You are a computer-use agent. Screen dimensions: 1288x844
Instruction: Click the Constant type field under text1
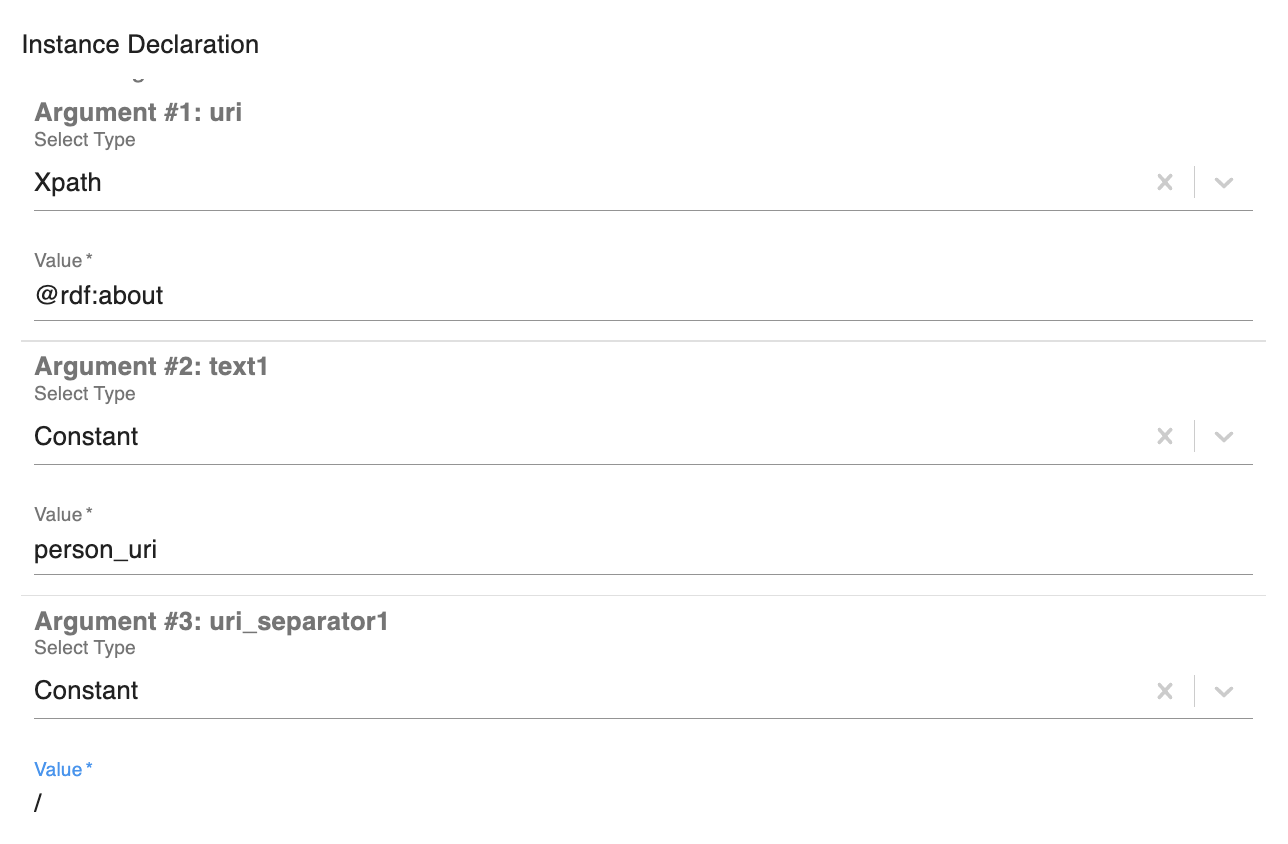580,437
